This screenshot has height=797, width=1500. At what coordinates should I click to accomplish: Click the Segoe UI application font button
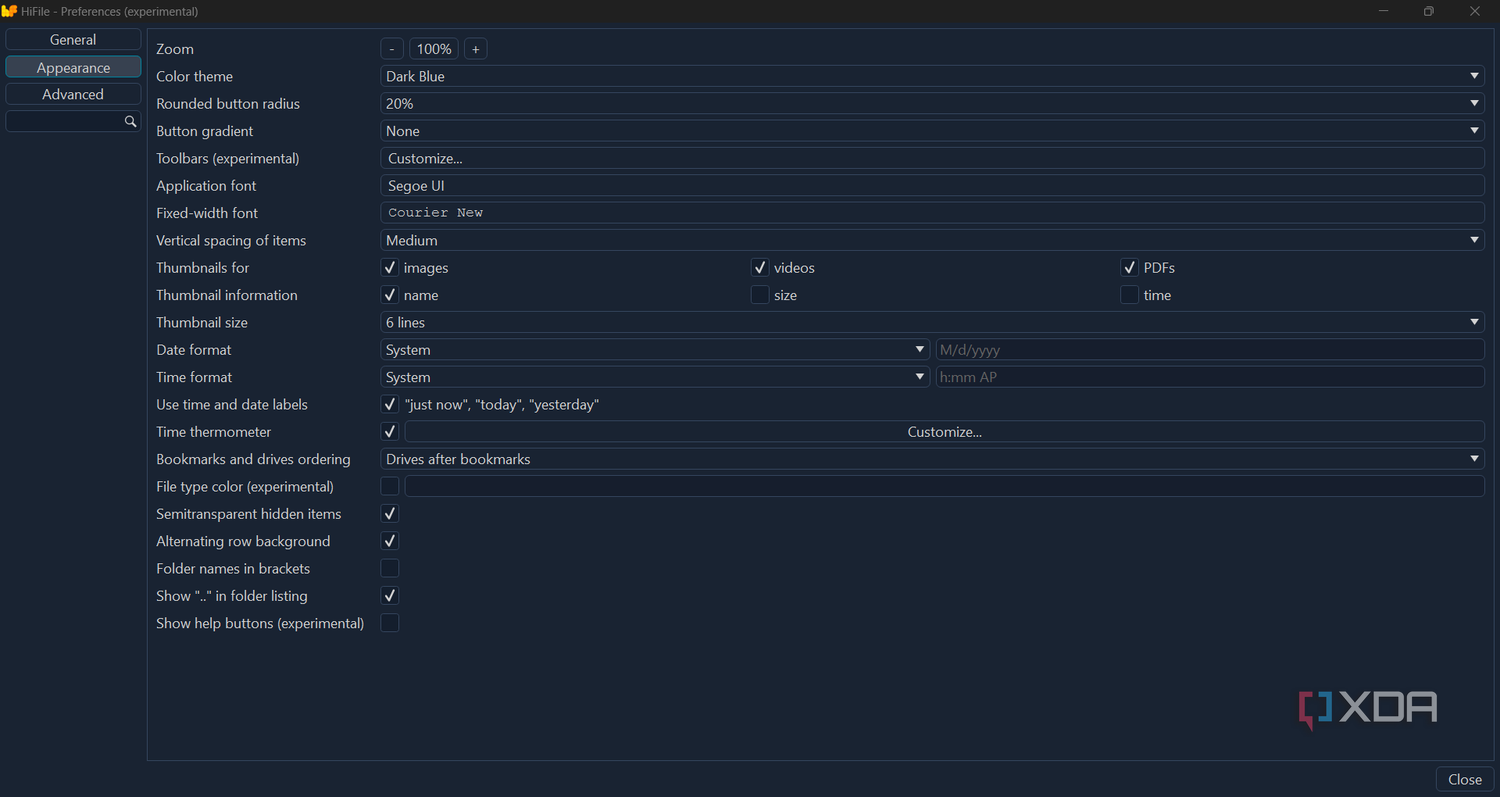pos(932,186)
